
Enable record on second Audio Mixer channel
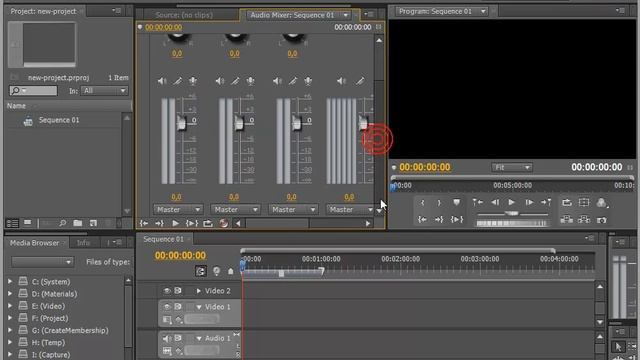point(251,81)
